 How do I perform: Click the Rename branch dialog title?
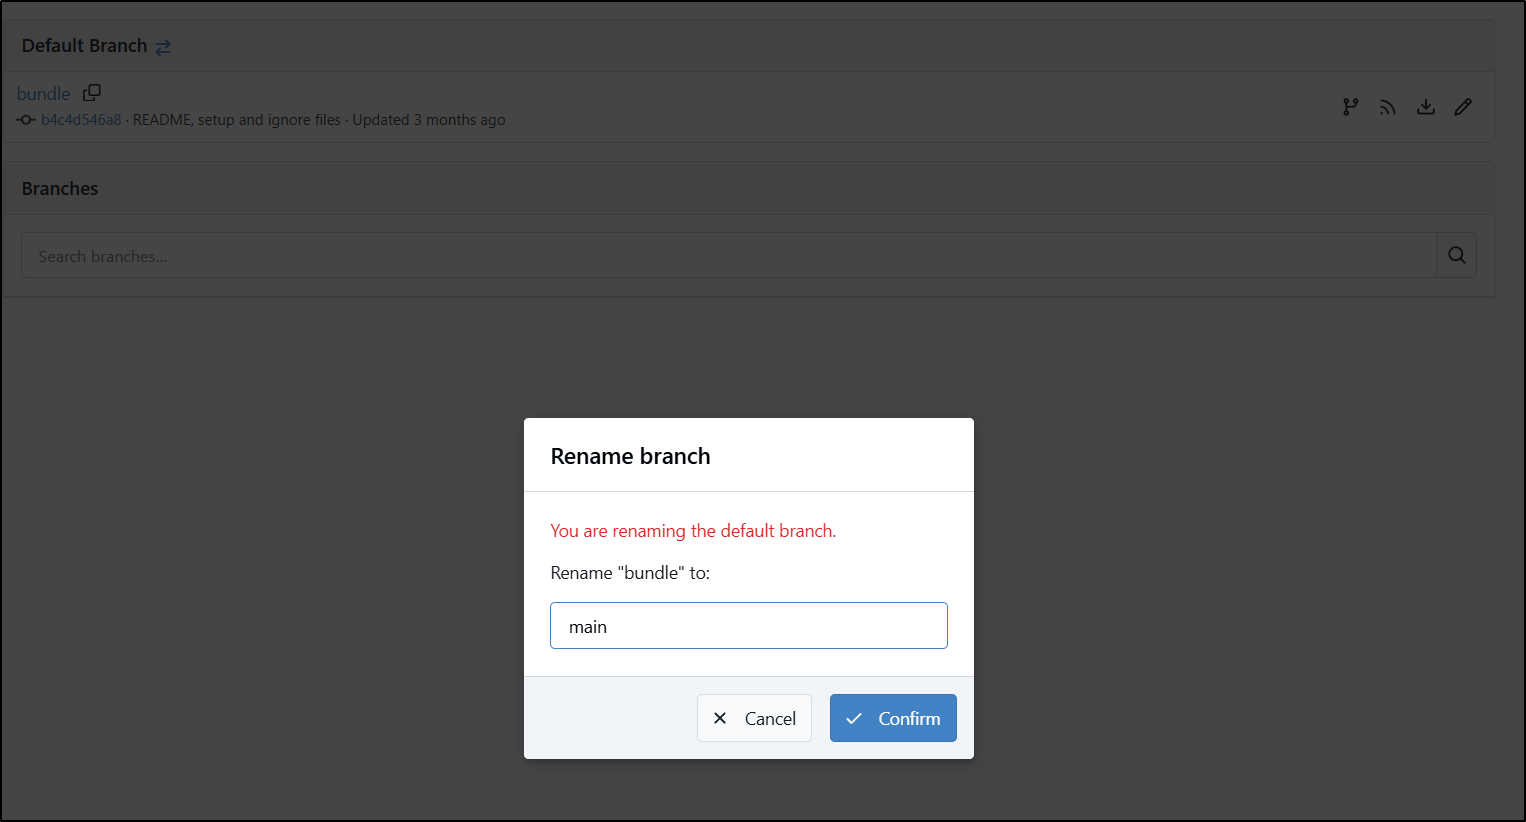(x=631, y=456)
